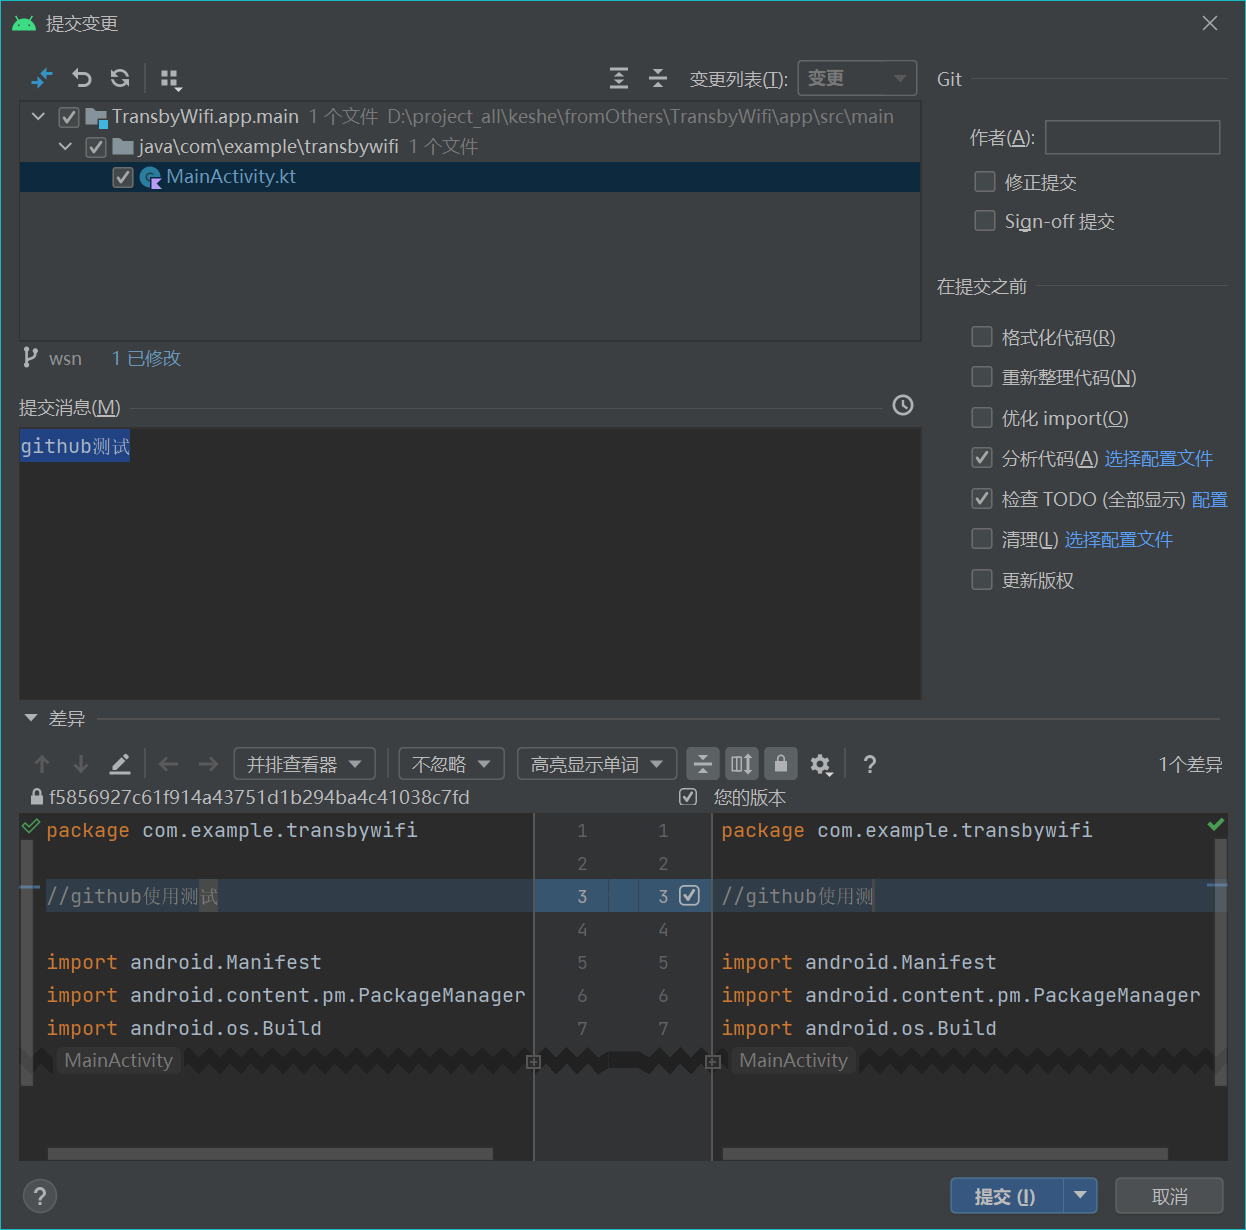
Task: Enable the 修正提交 amend checkbox
Action: click(x=985, y=182)
